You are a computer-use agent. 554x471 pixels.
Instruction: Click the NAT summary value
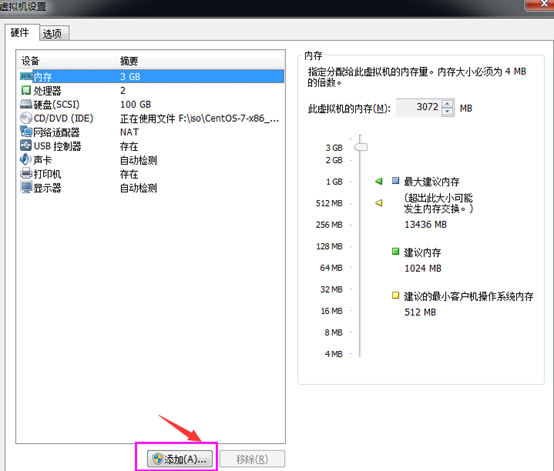point(129,132)
